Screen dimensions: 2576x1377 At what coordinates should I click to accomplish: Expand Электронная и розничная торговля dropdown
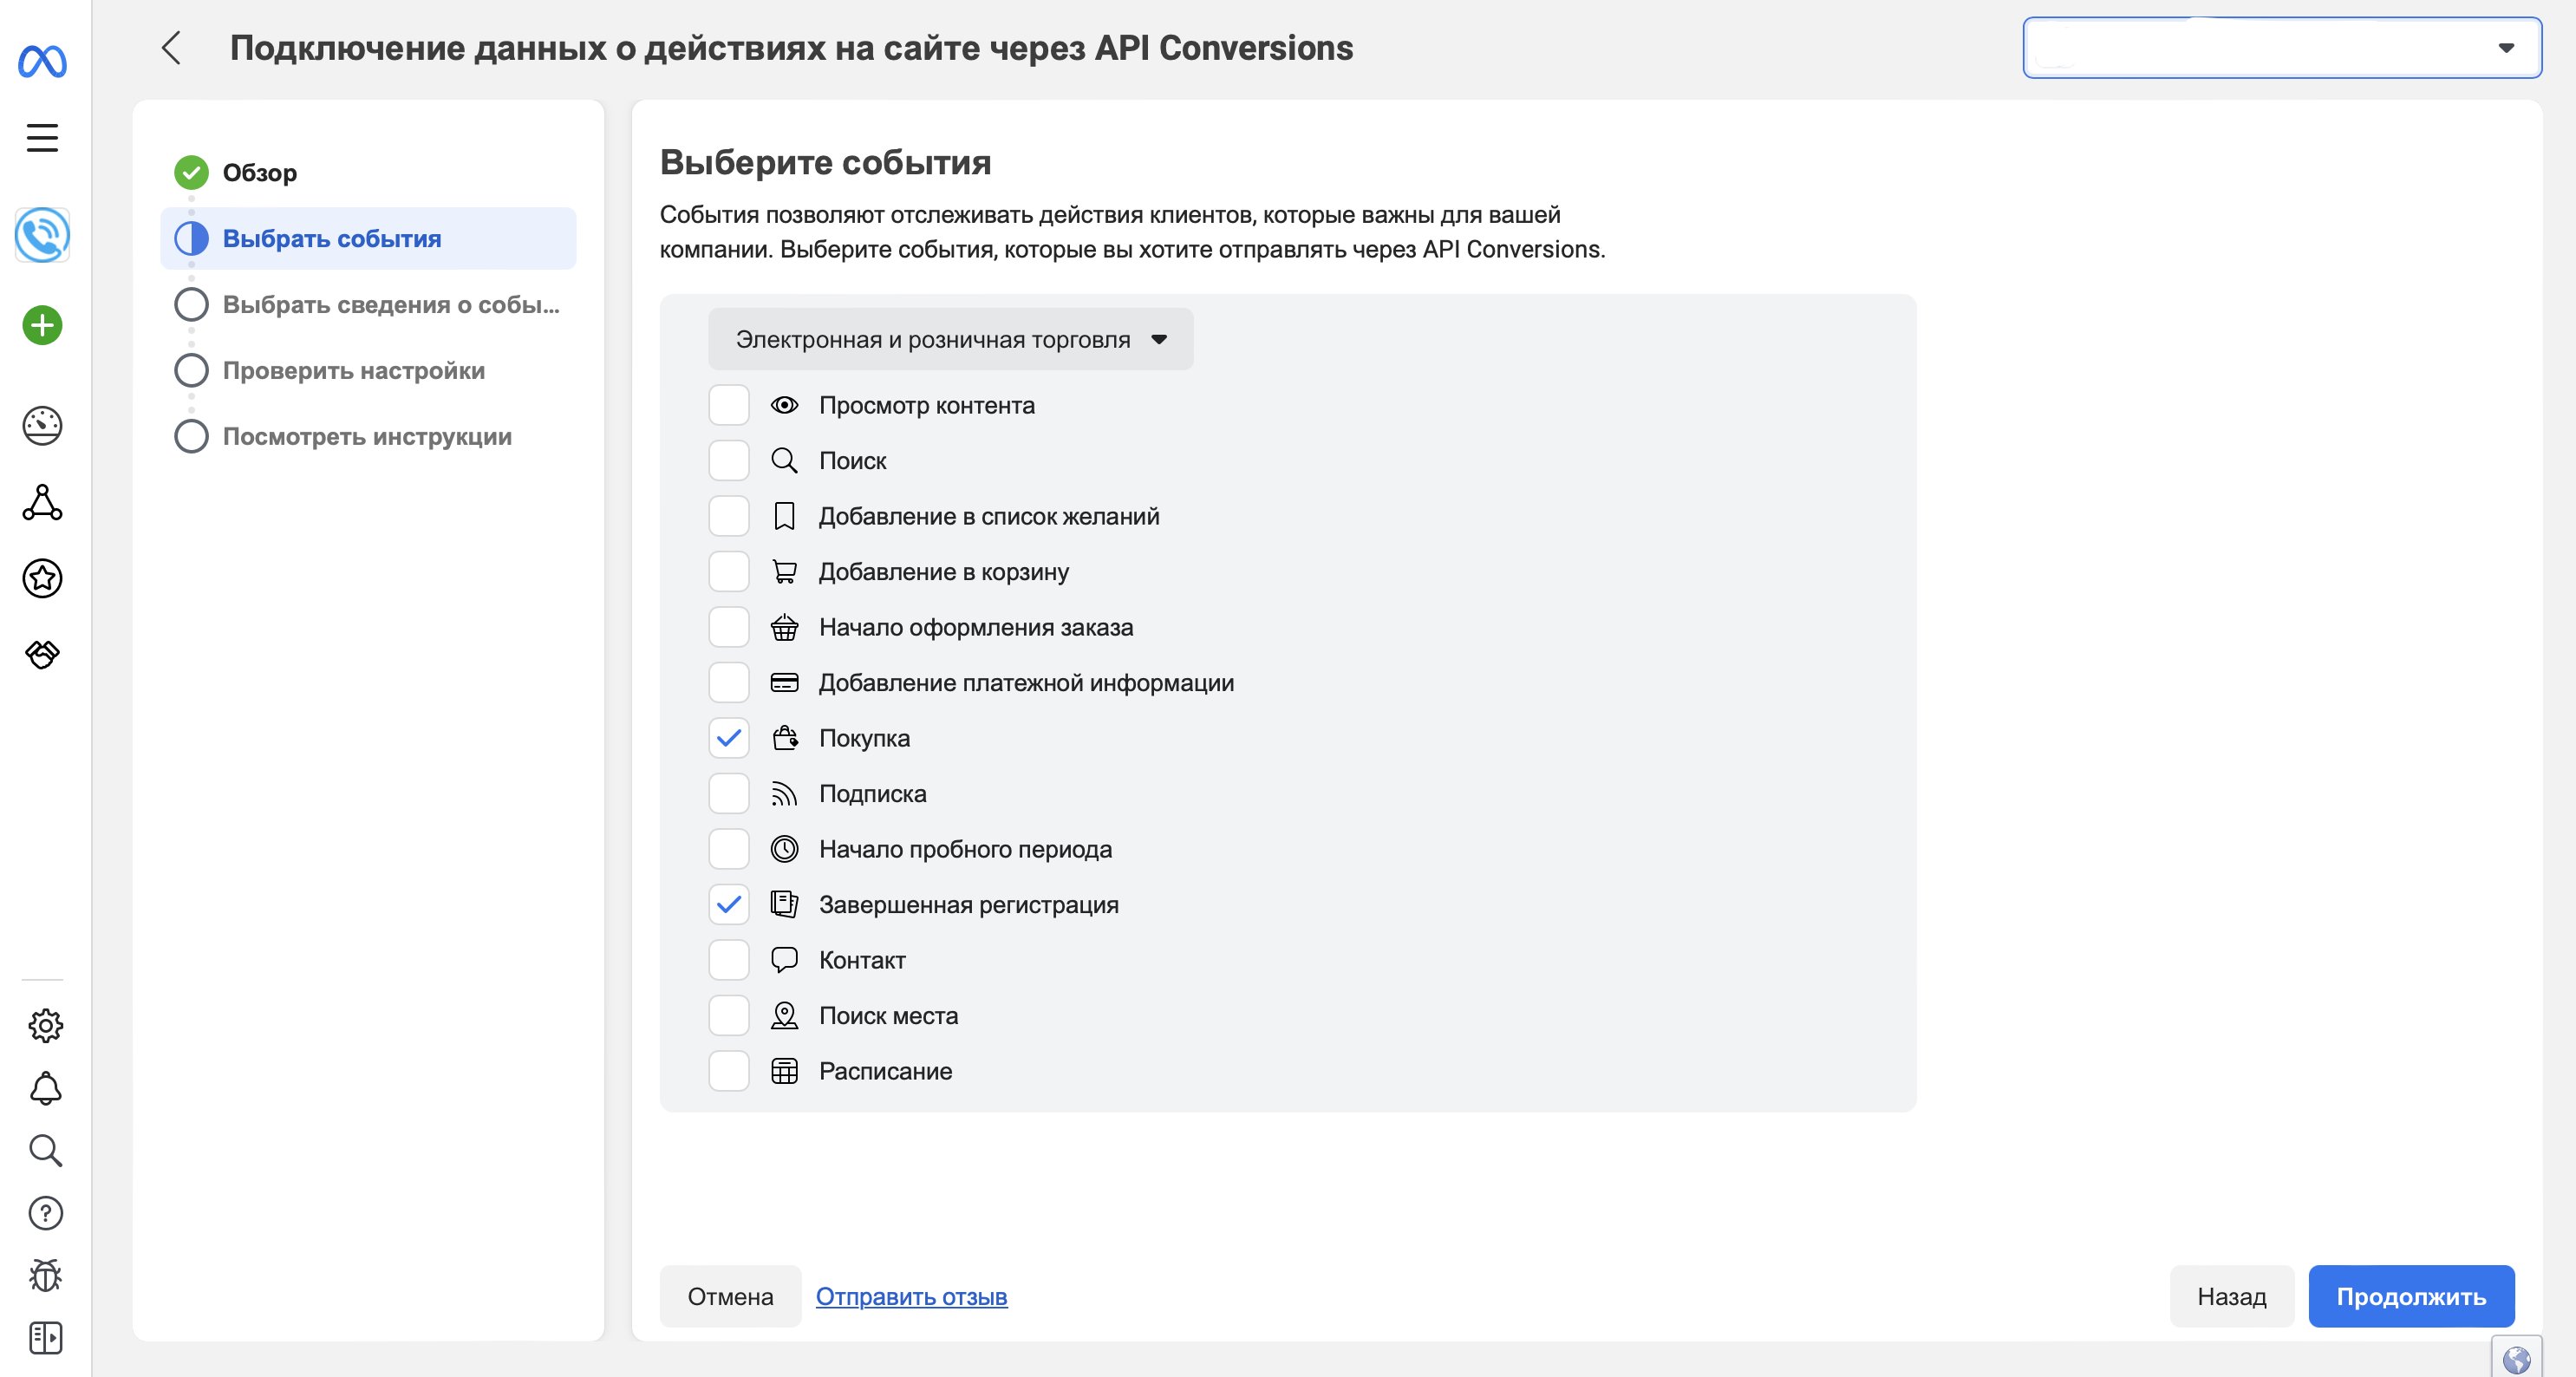950,340
